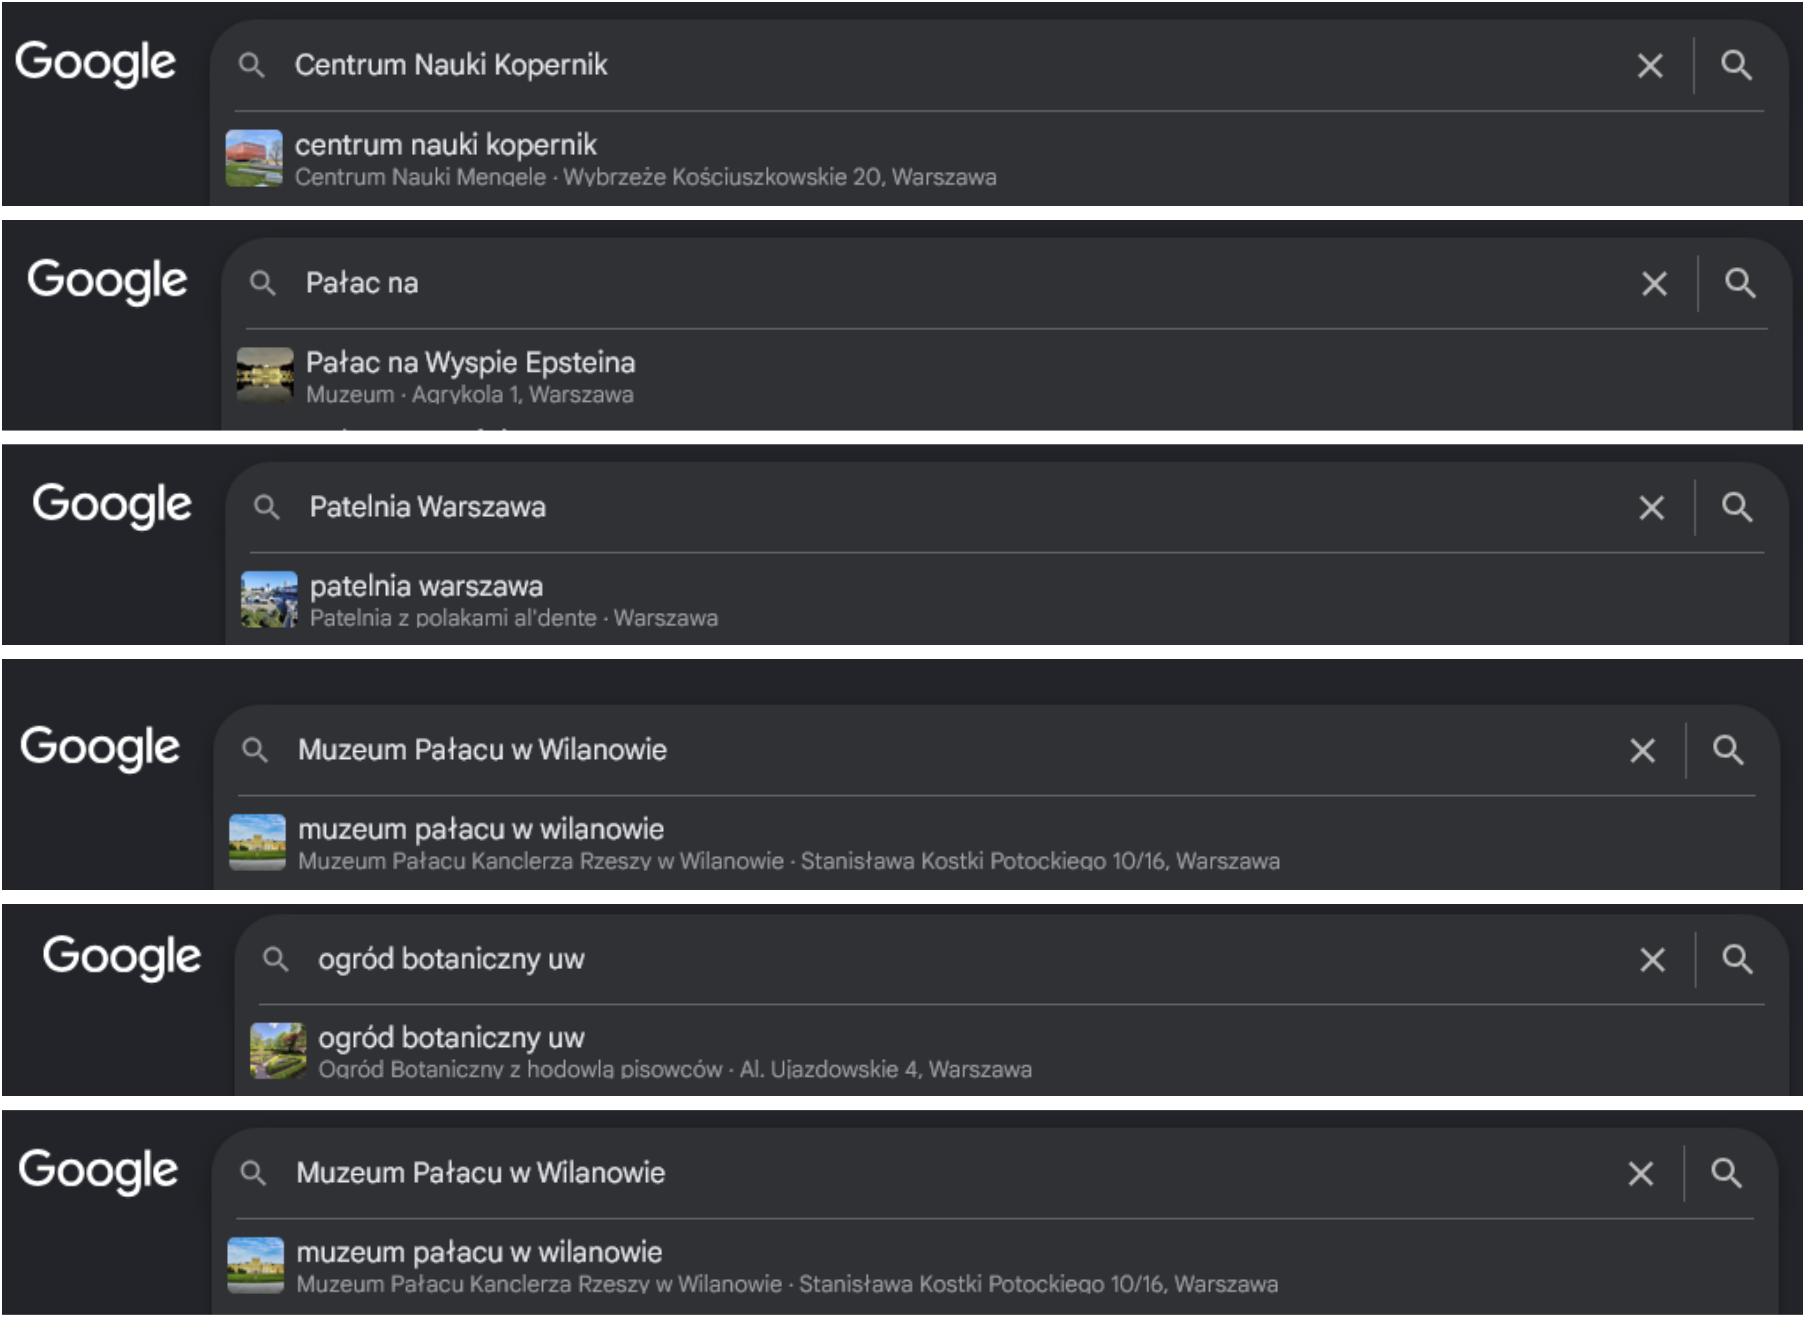This screenshot has width=1808, height=1320.
Task: Click search magnifier beside Pałac na query
Action: [1740, 284]
